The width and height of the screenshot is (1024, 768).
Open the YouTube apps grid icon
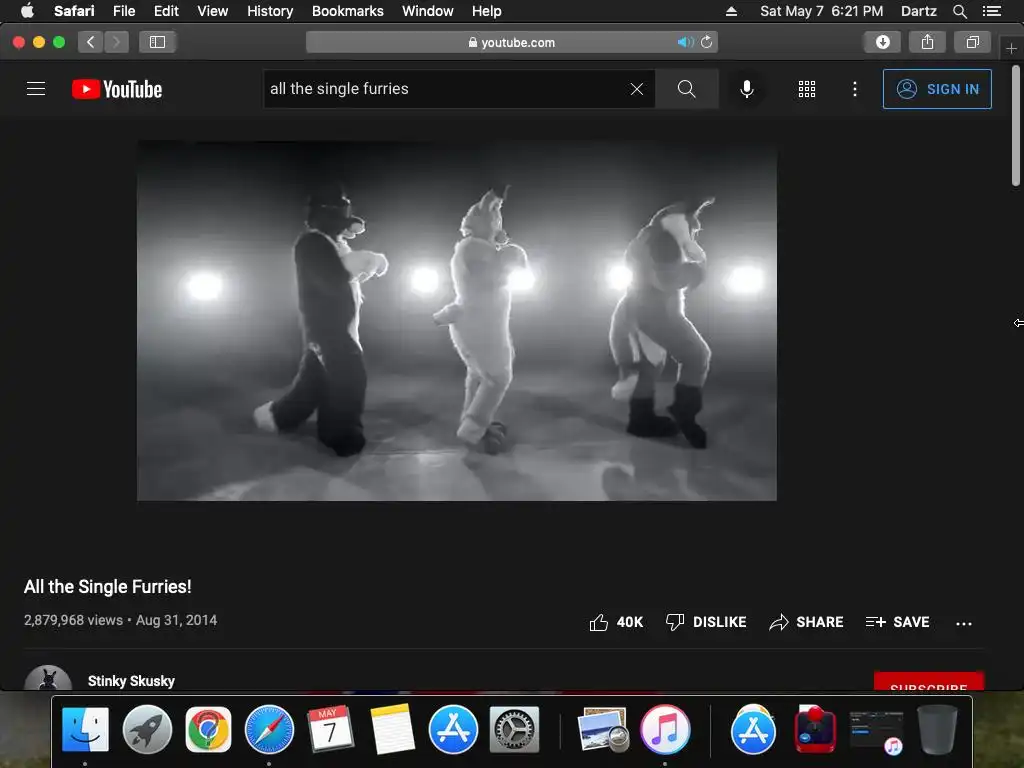point(807,89)
